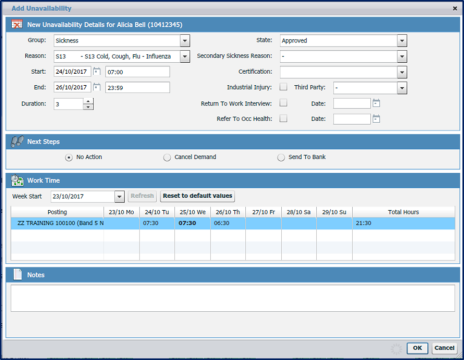The image size is (464, 360).
Task: Expand the Secondary Sickness Reason dropdown
Action: [402, 56]
